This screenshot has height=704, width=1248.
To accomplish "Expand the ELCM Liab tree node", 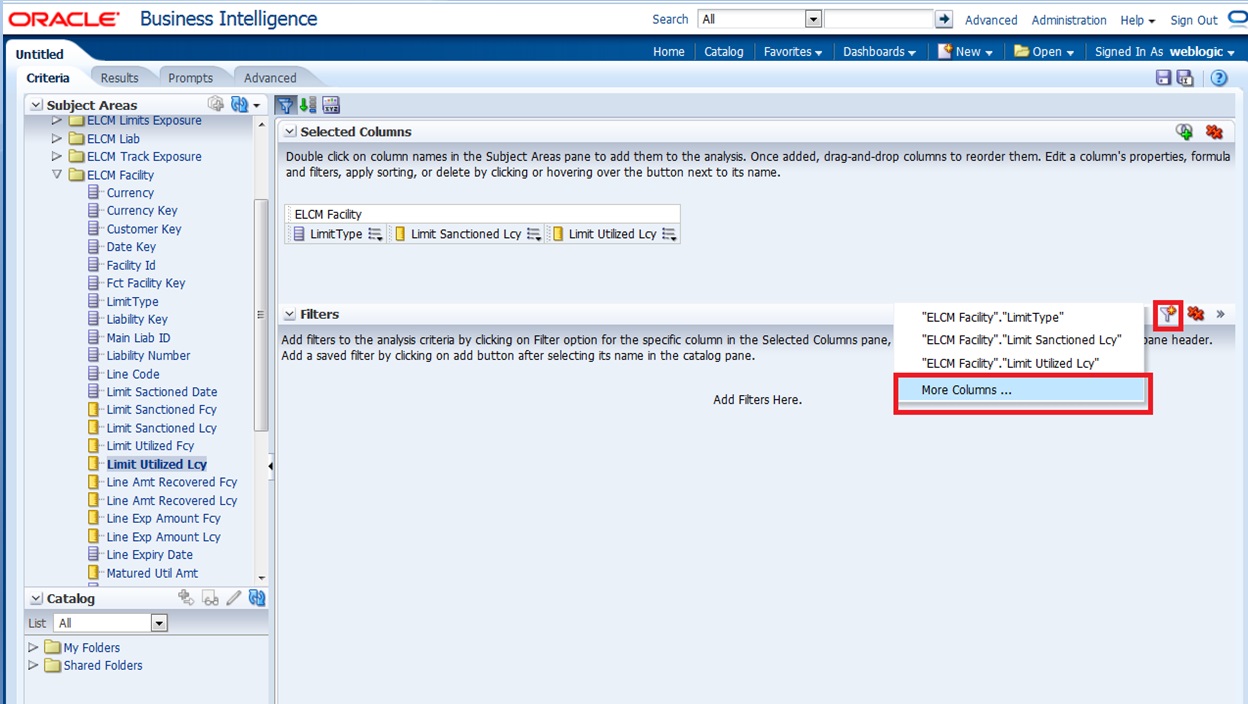I will coord(57,139).
